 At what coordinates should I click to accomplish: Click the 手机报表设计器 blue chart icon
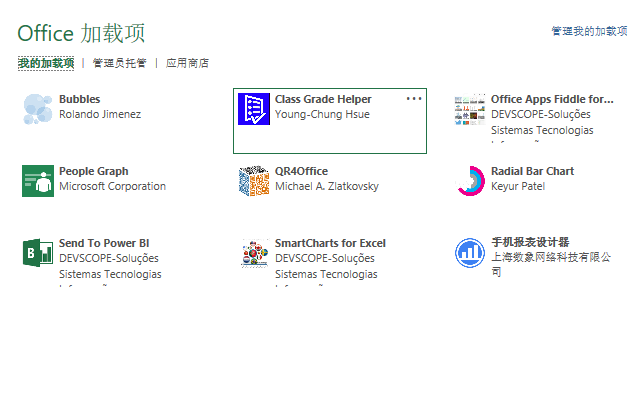[x=470, y=253]
